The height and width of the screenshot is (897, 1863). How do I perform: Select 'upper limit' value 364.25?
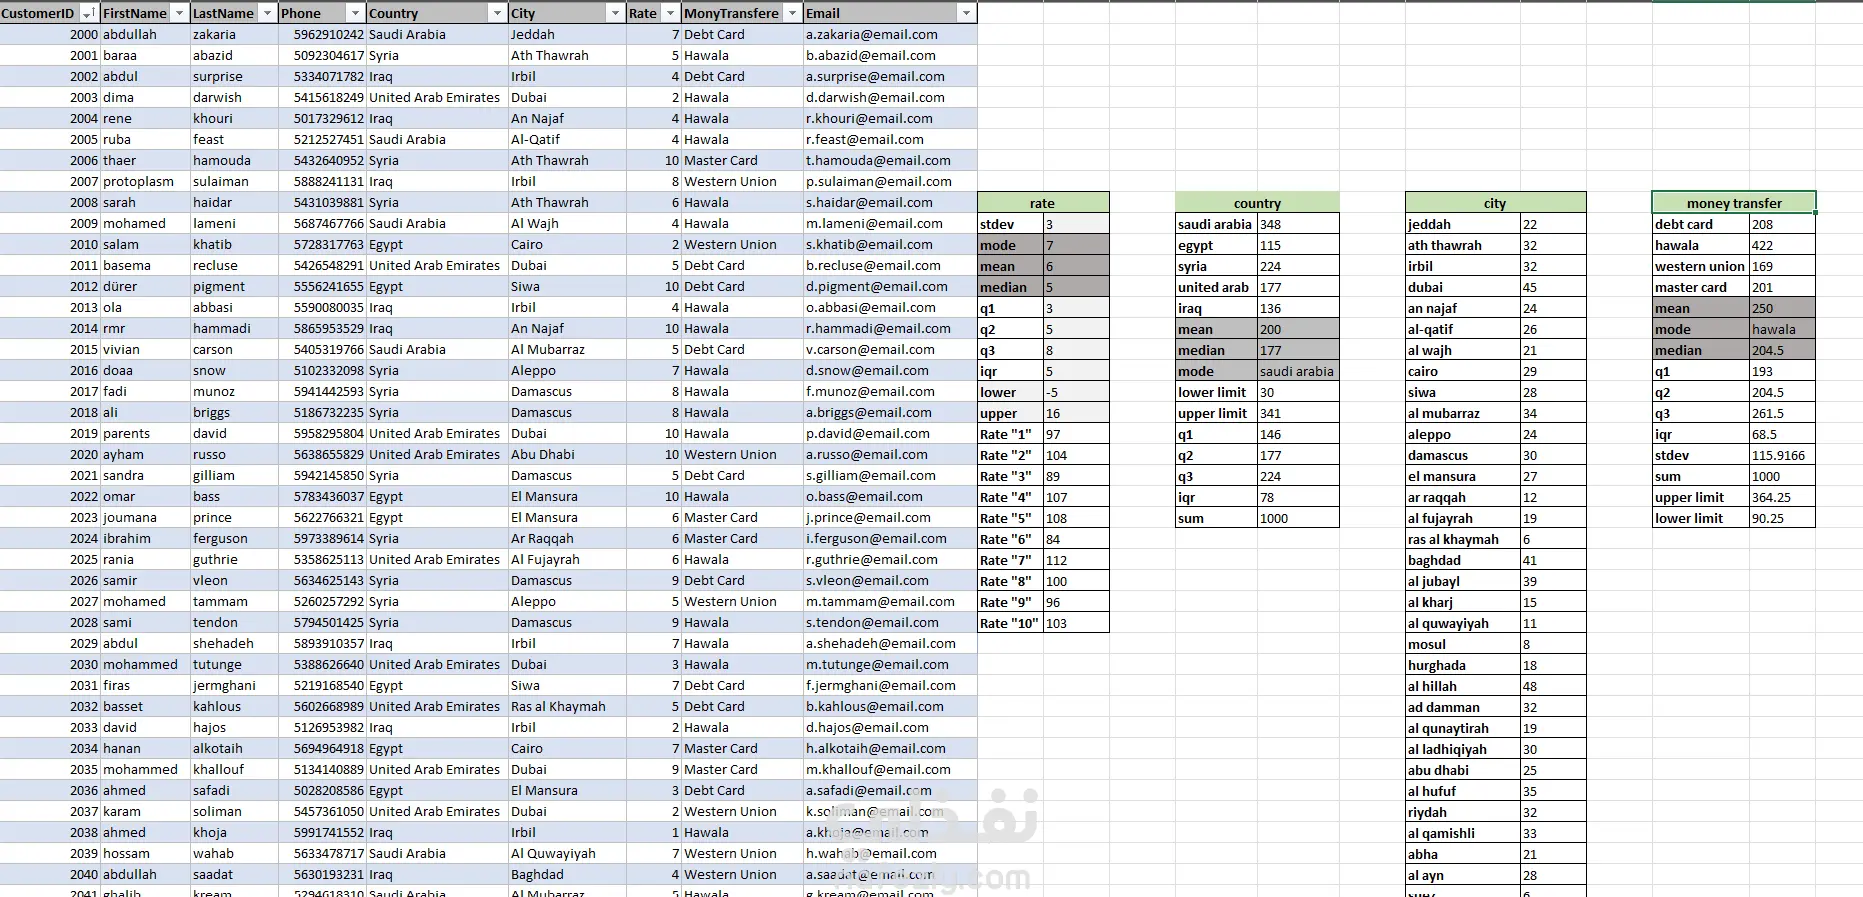1782,497
